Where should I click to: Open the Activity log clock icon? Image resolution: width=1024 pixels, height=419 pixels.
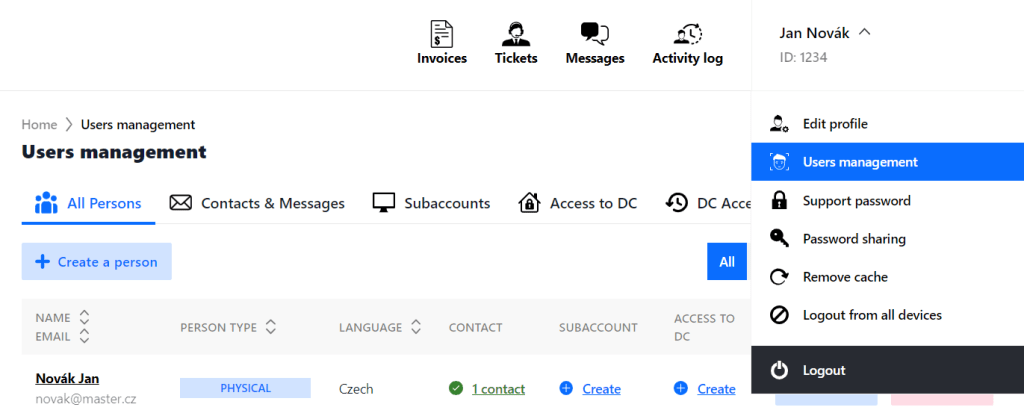pyautogui.click(x=688, y=33)
